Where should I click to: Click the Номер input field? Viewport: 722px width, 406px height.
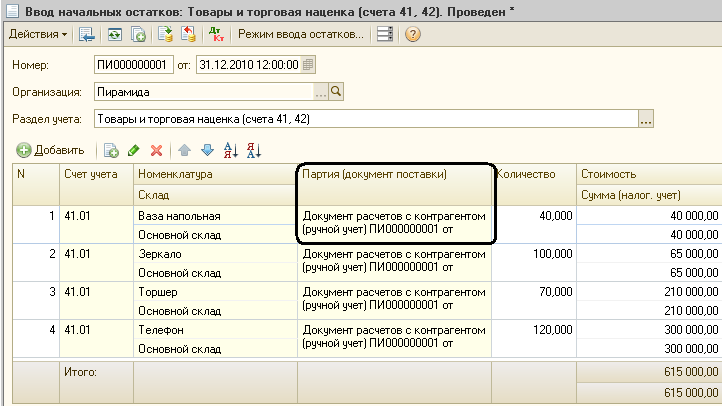coord(132,65)
